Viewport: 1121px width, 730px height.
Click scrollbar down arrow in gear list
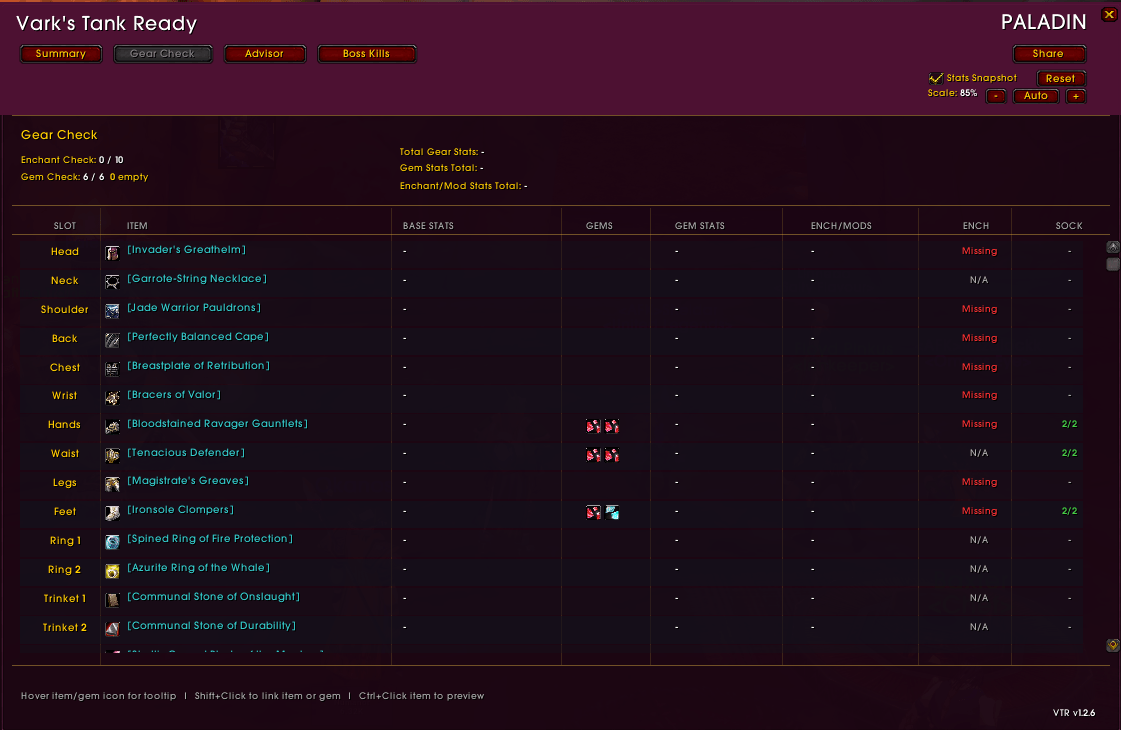pos(1112,645)
